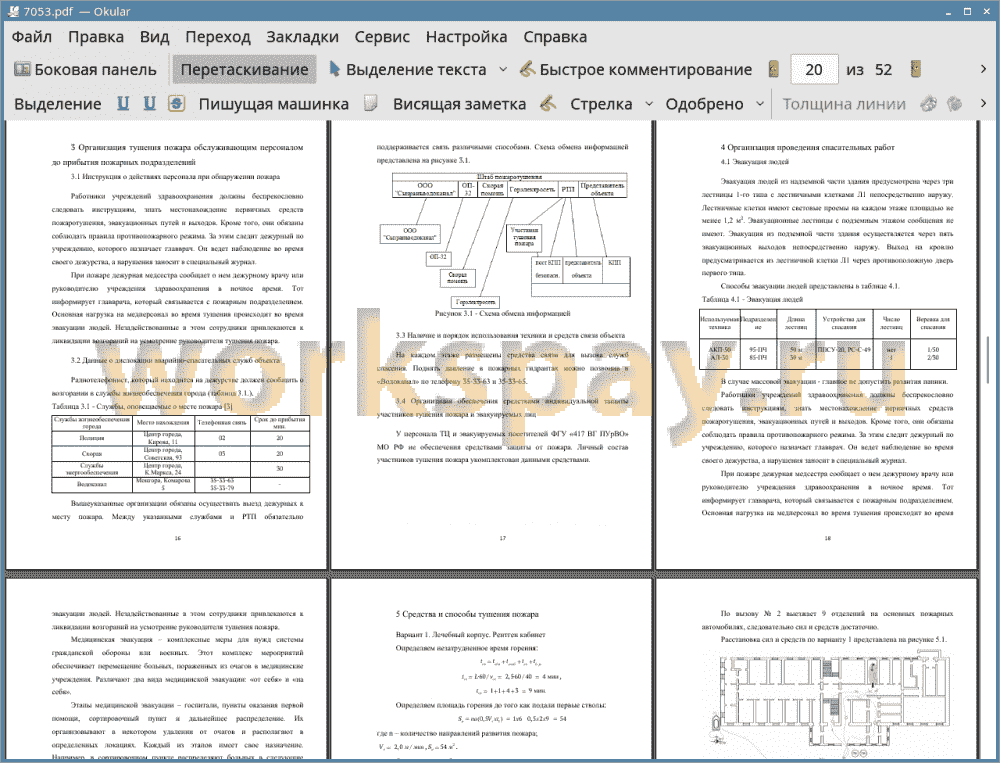The image size is (1000, 763).
Task: Open the Вид menu
Action: [154, 36]
